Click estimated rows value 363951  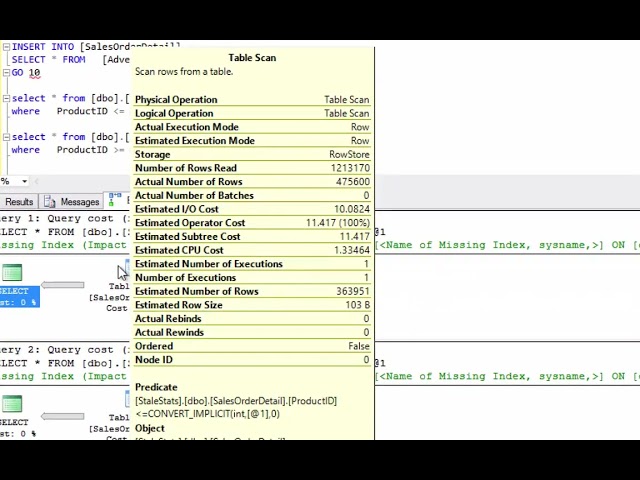pos(353,291)
